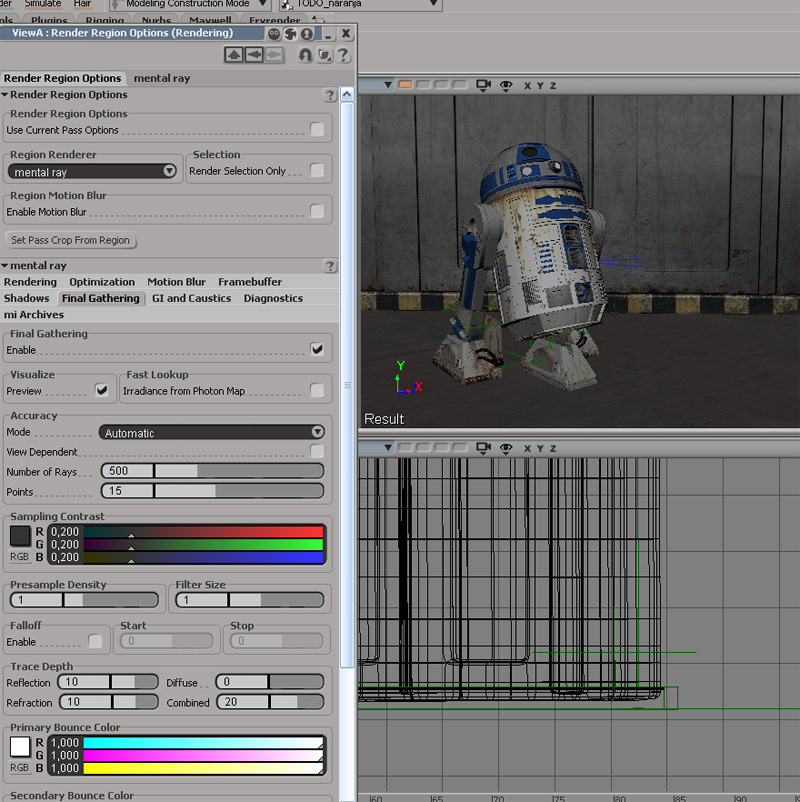Image resolution: width=800 pixels, height=802 pixels.
Task: Click the RGB label under Sampling Contrast swatch
Action: [x=19, y=556]
